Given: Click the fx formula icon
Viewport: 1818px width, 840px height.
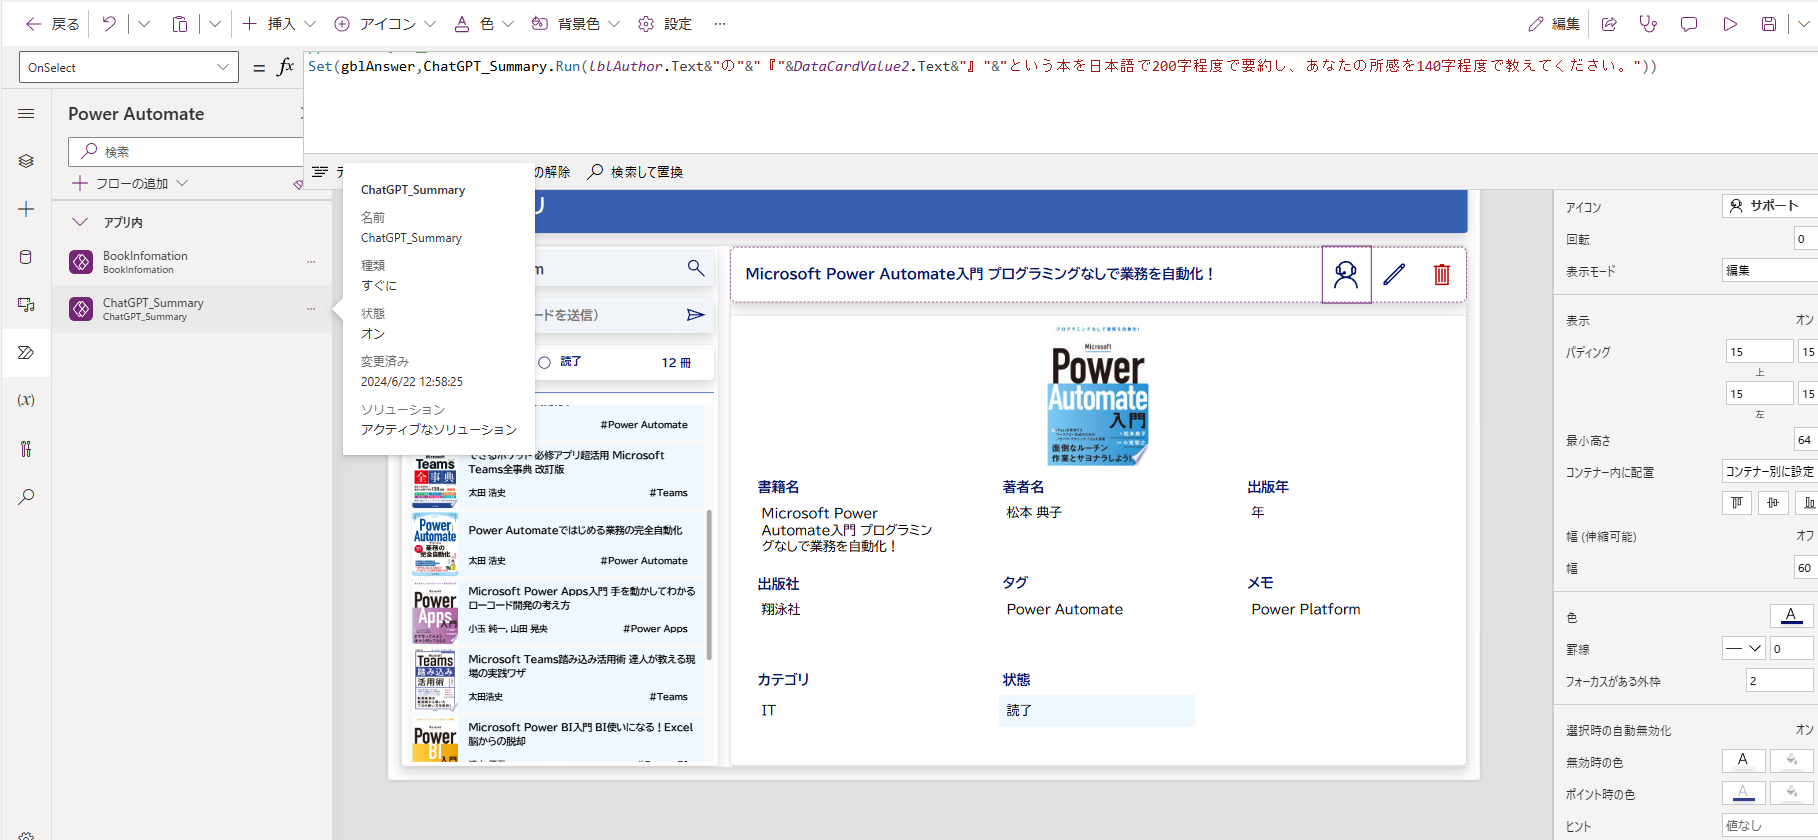Looking at the screenshot, I should pyautogui.click(x=286, y=66).
